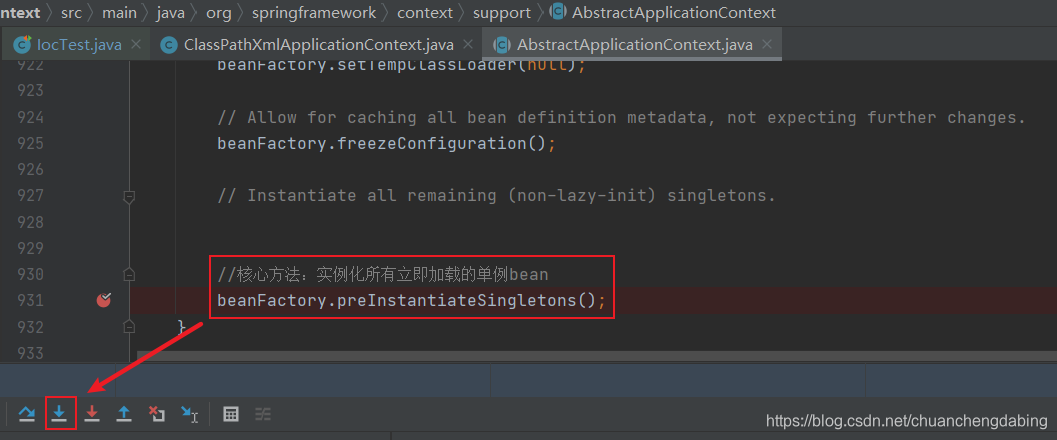The image size is (1057, 440).
Task: Open the Evaluate Expression calculator icon
Action: click(x=231, y=414)
